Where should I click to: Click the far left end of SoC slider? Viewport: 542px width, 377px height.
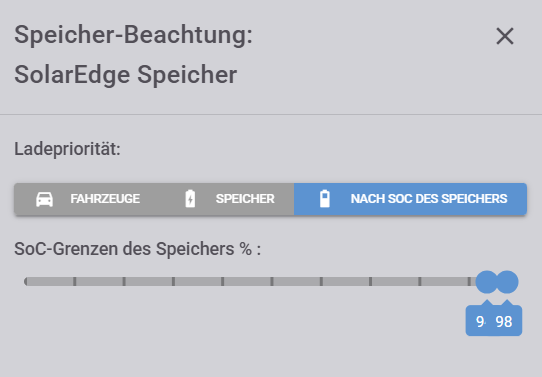tap(26, 282)
